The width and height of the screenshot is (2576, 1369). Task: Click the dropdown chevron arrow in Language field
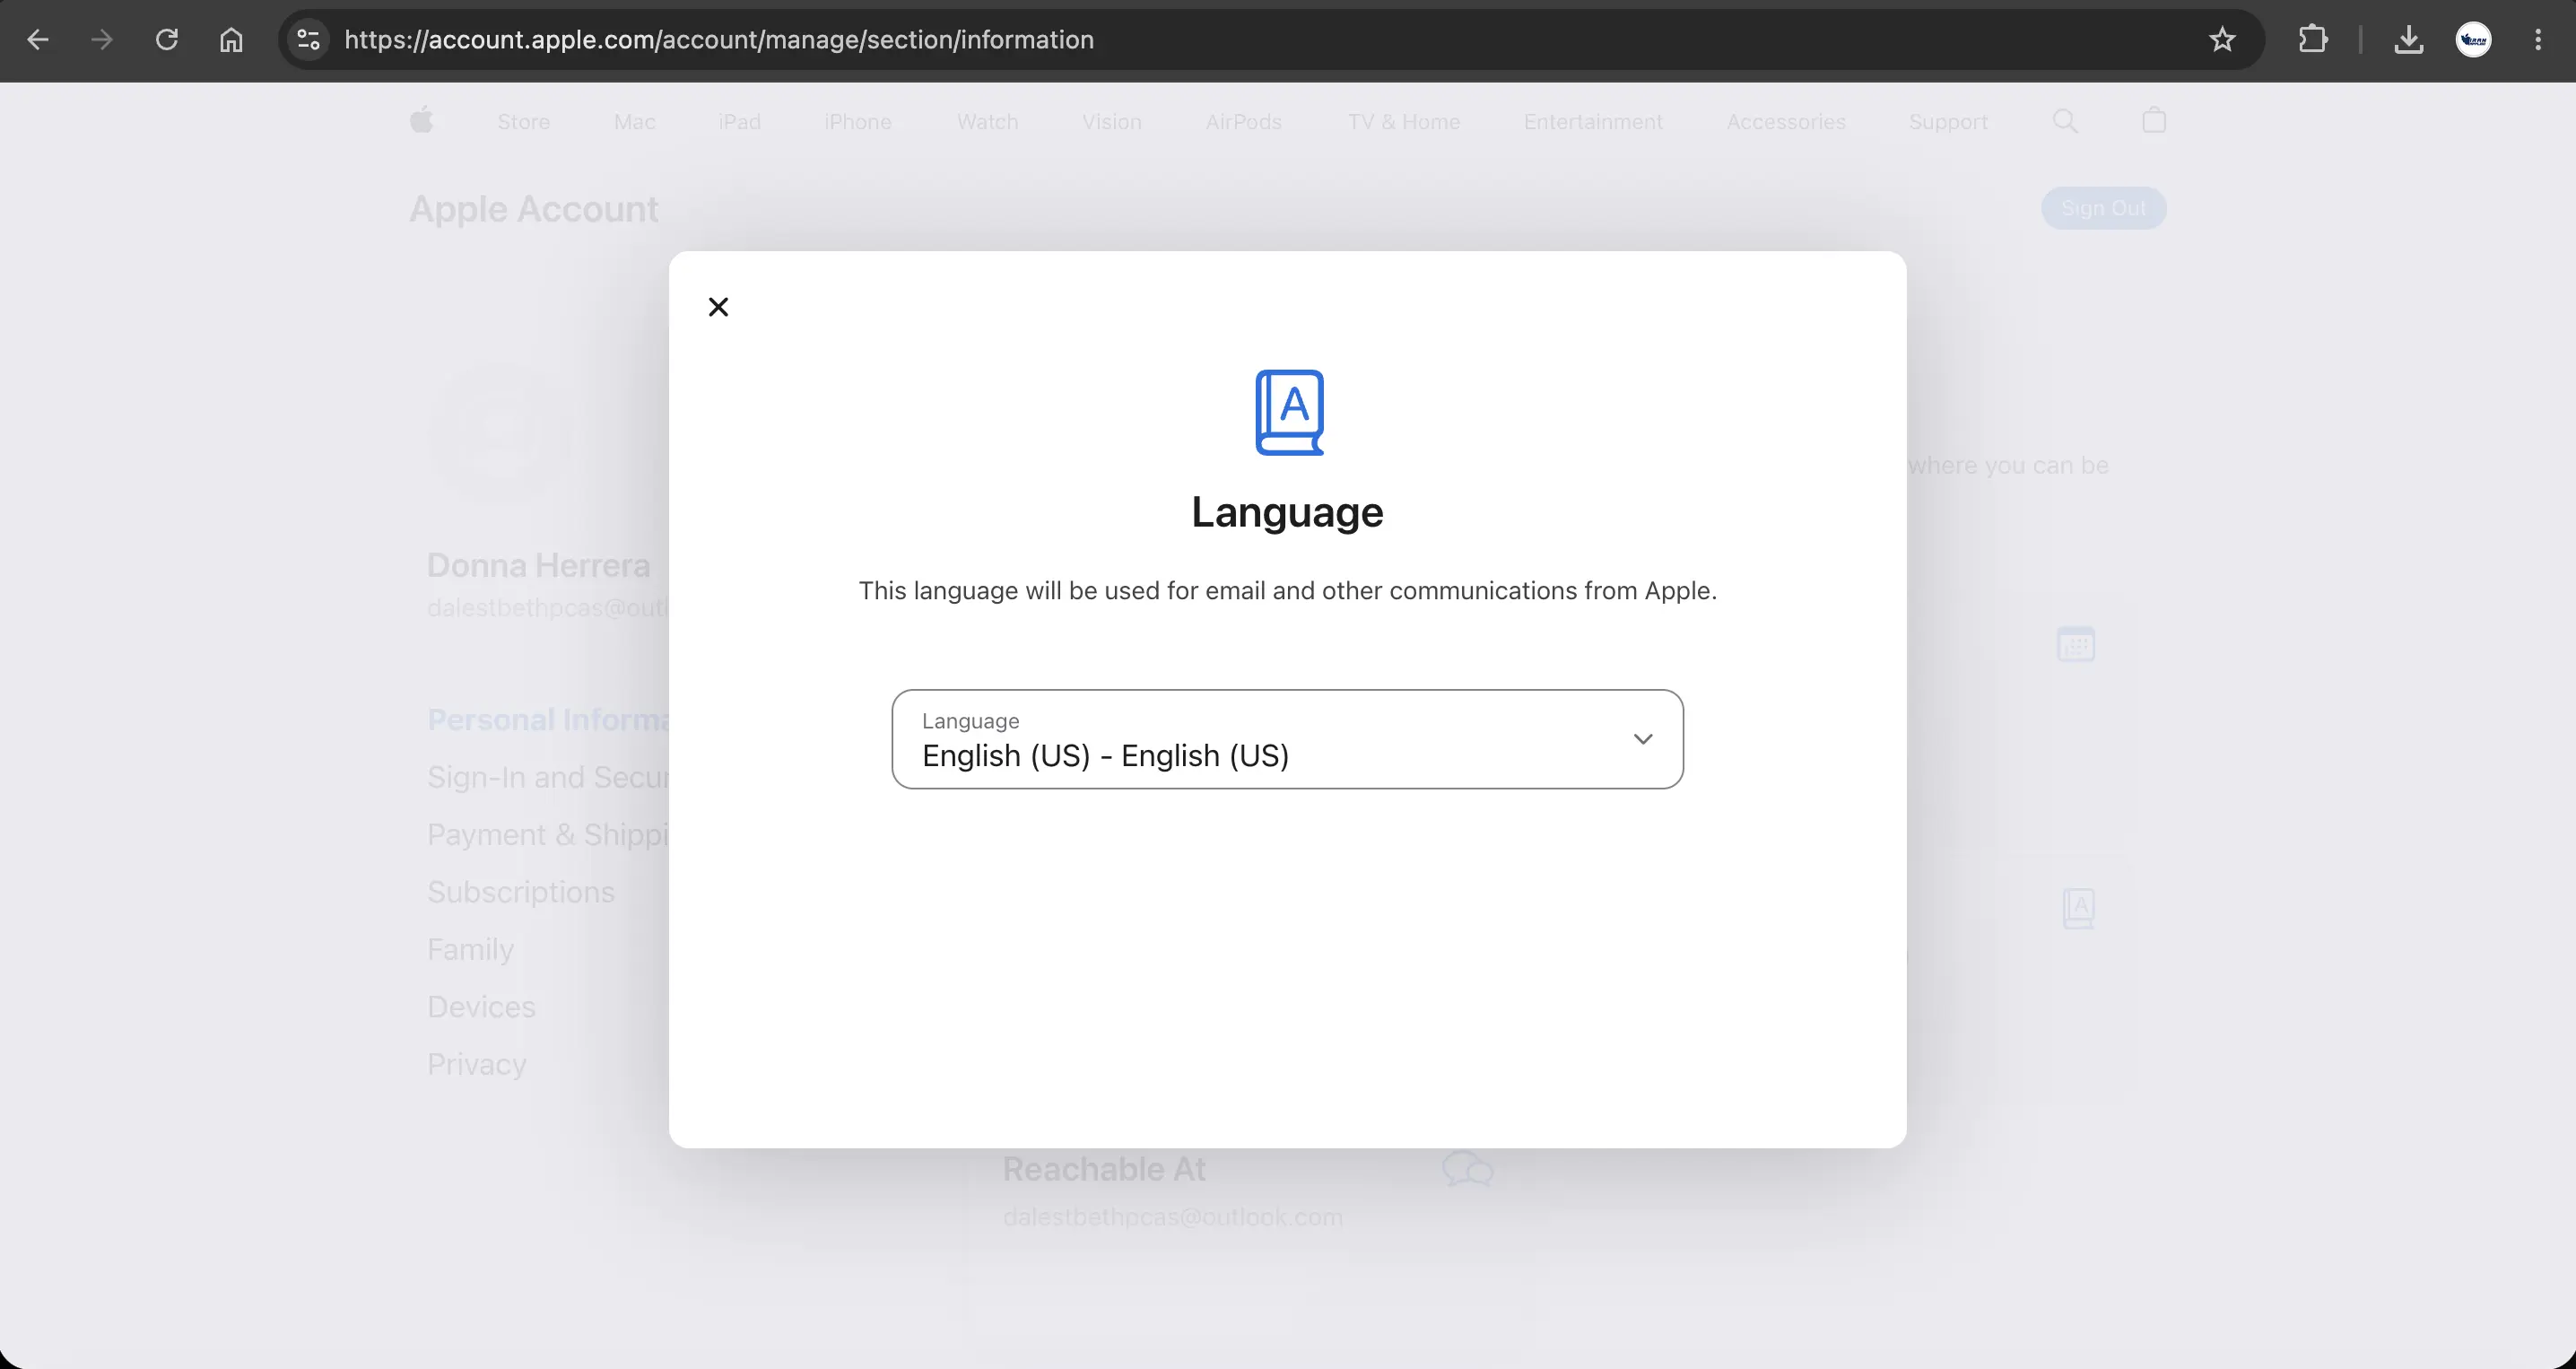pos(1642,739)
